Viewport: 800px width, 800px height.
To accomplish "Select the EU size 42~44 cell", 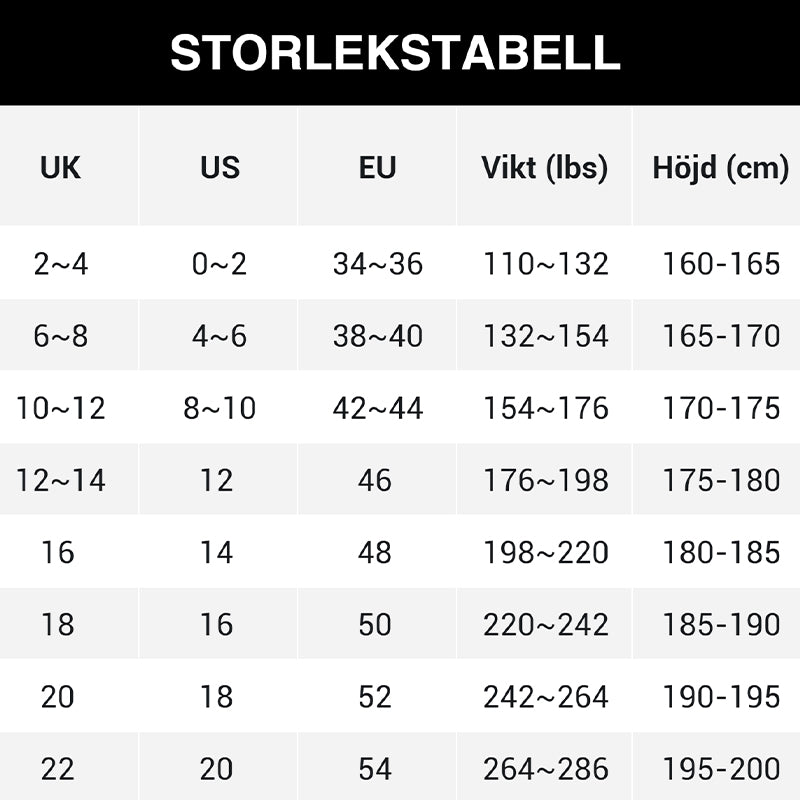I will (x=377, y=408).
